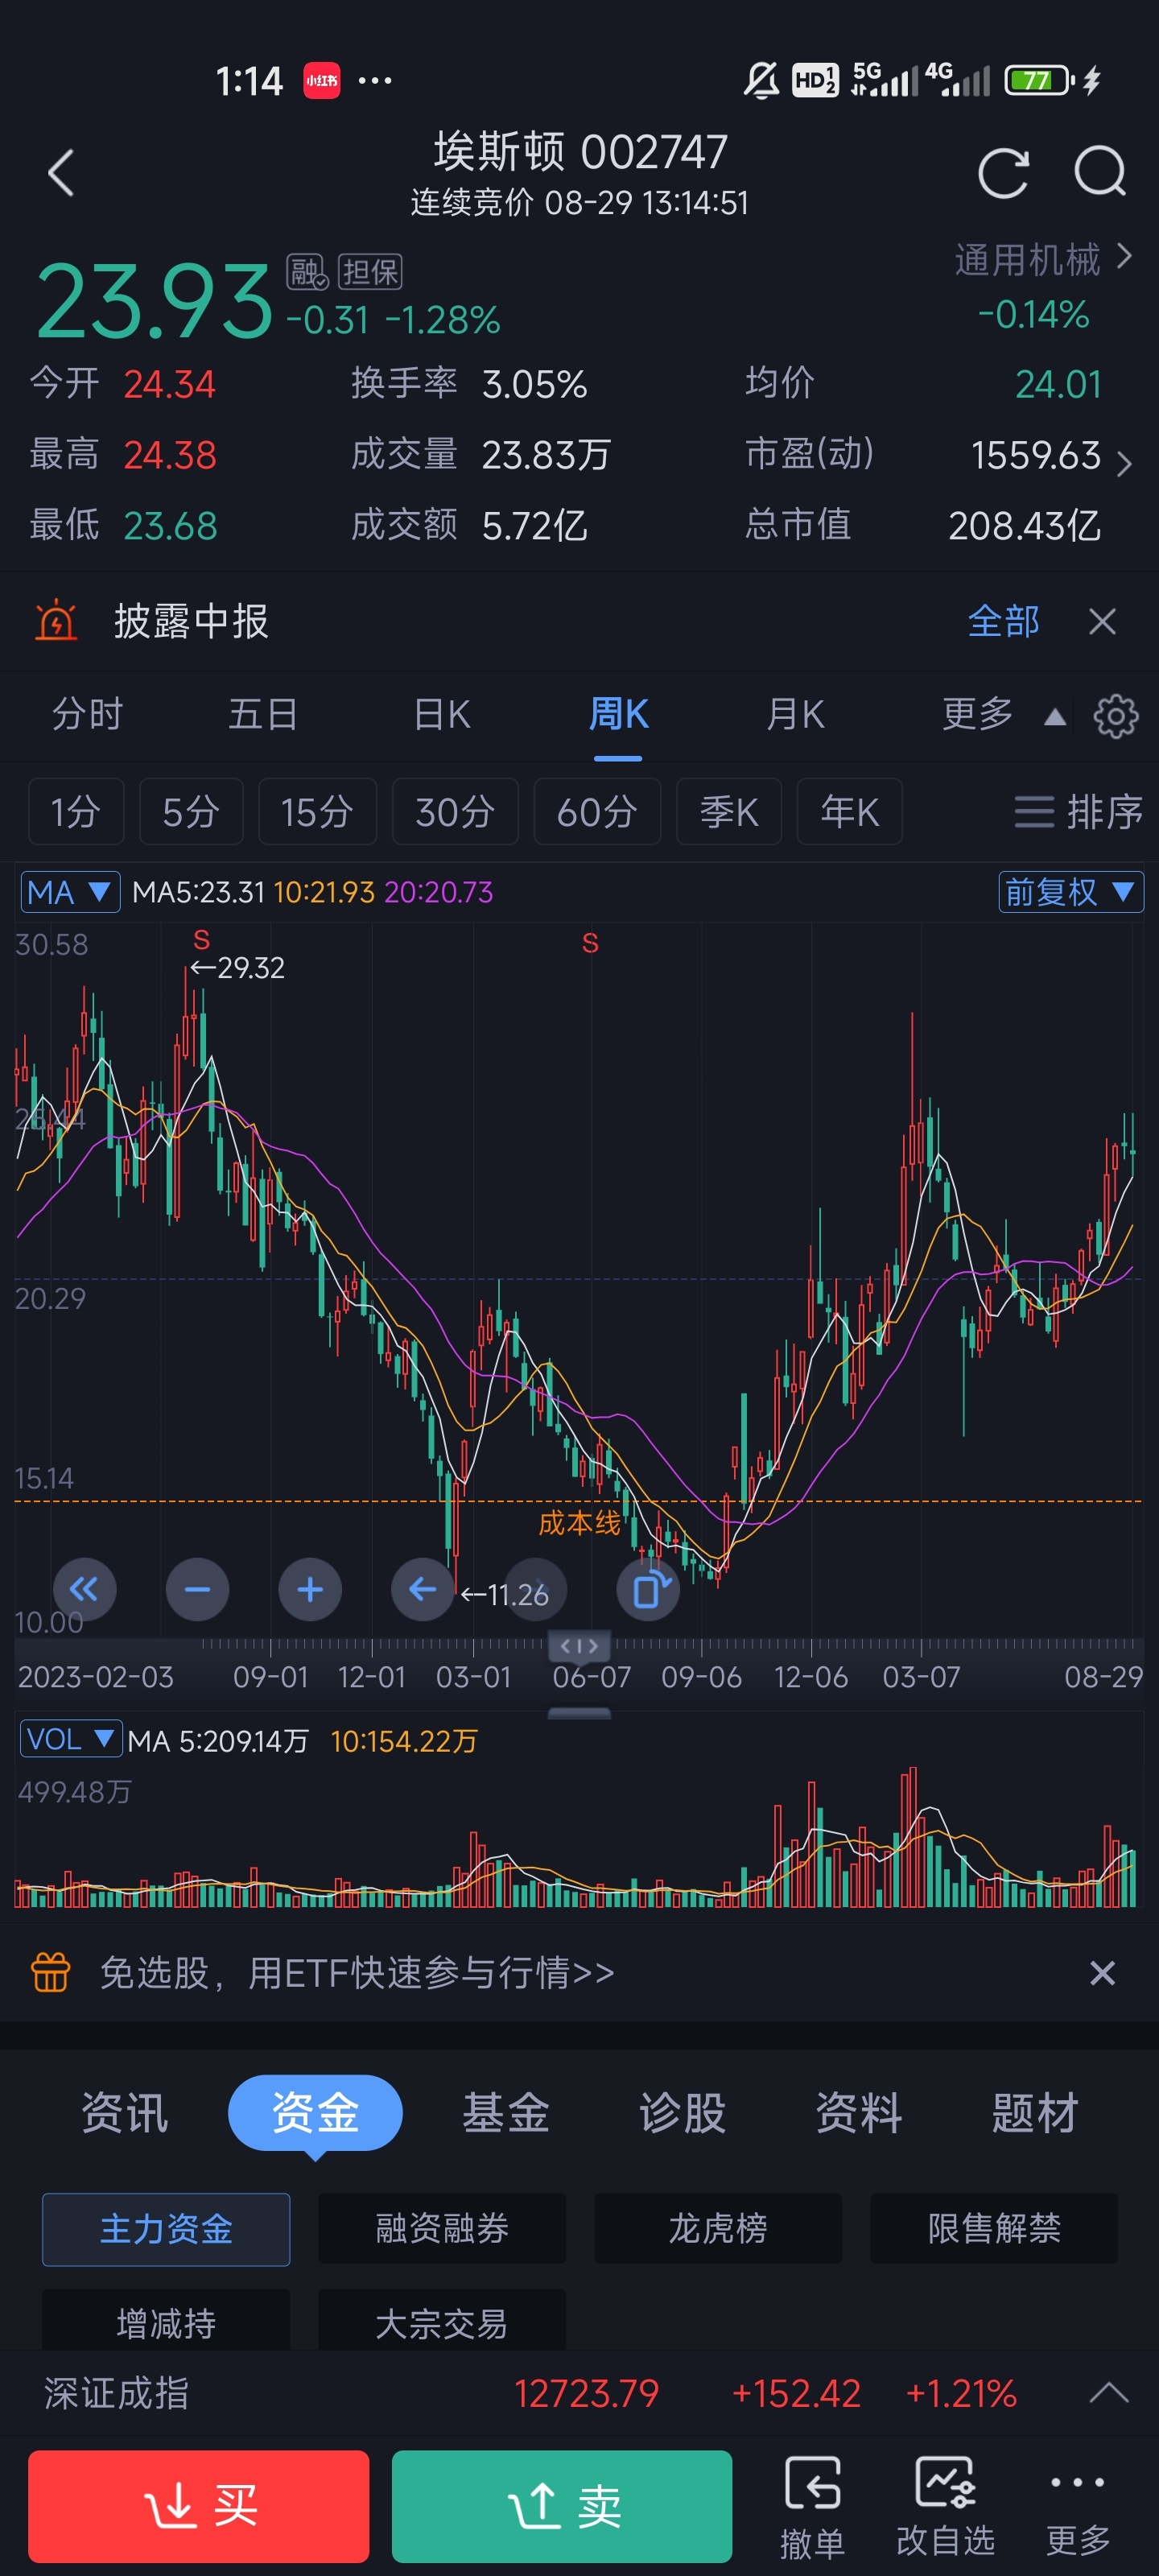
Task: Open 通用机械 sector detail chevron
Action: (1124, 257)
